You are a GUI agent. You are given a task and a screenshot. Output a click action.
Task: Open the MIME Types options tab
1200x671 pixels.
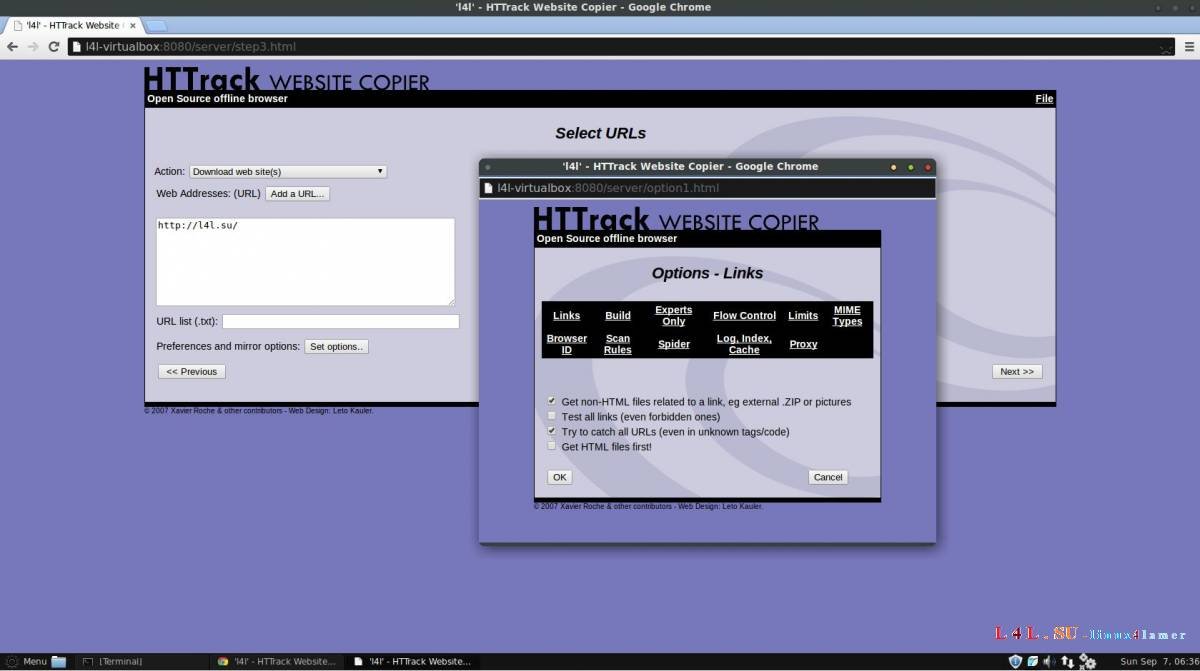(x=847, y=315)
